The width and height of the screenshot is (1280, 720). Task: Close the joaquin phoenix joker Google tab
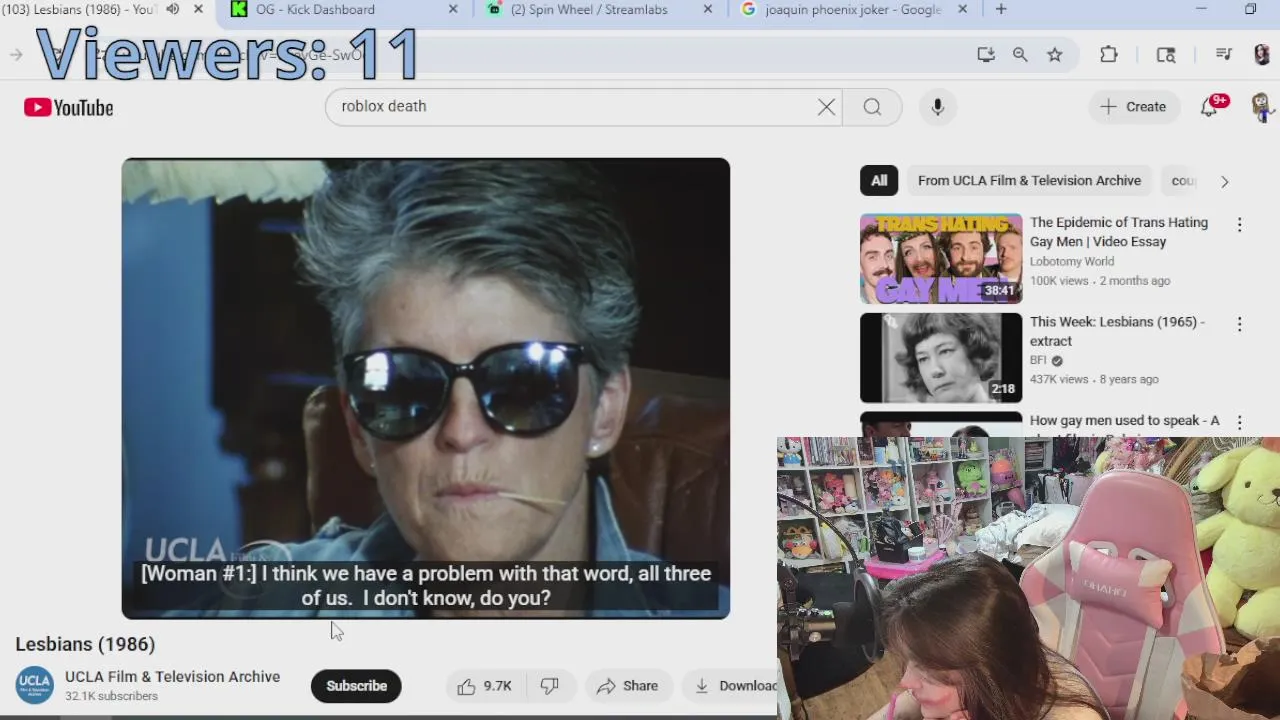[x=962, y=10]
